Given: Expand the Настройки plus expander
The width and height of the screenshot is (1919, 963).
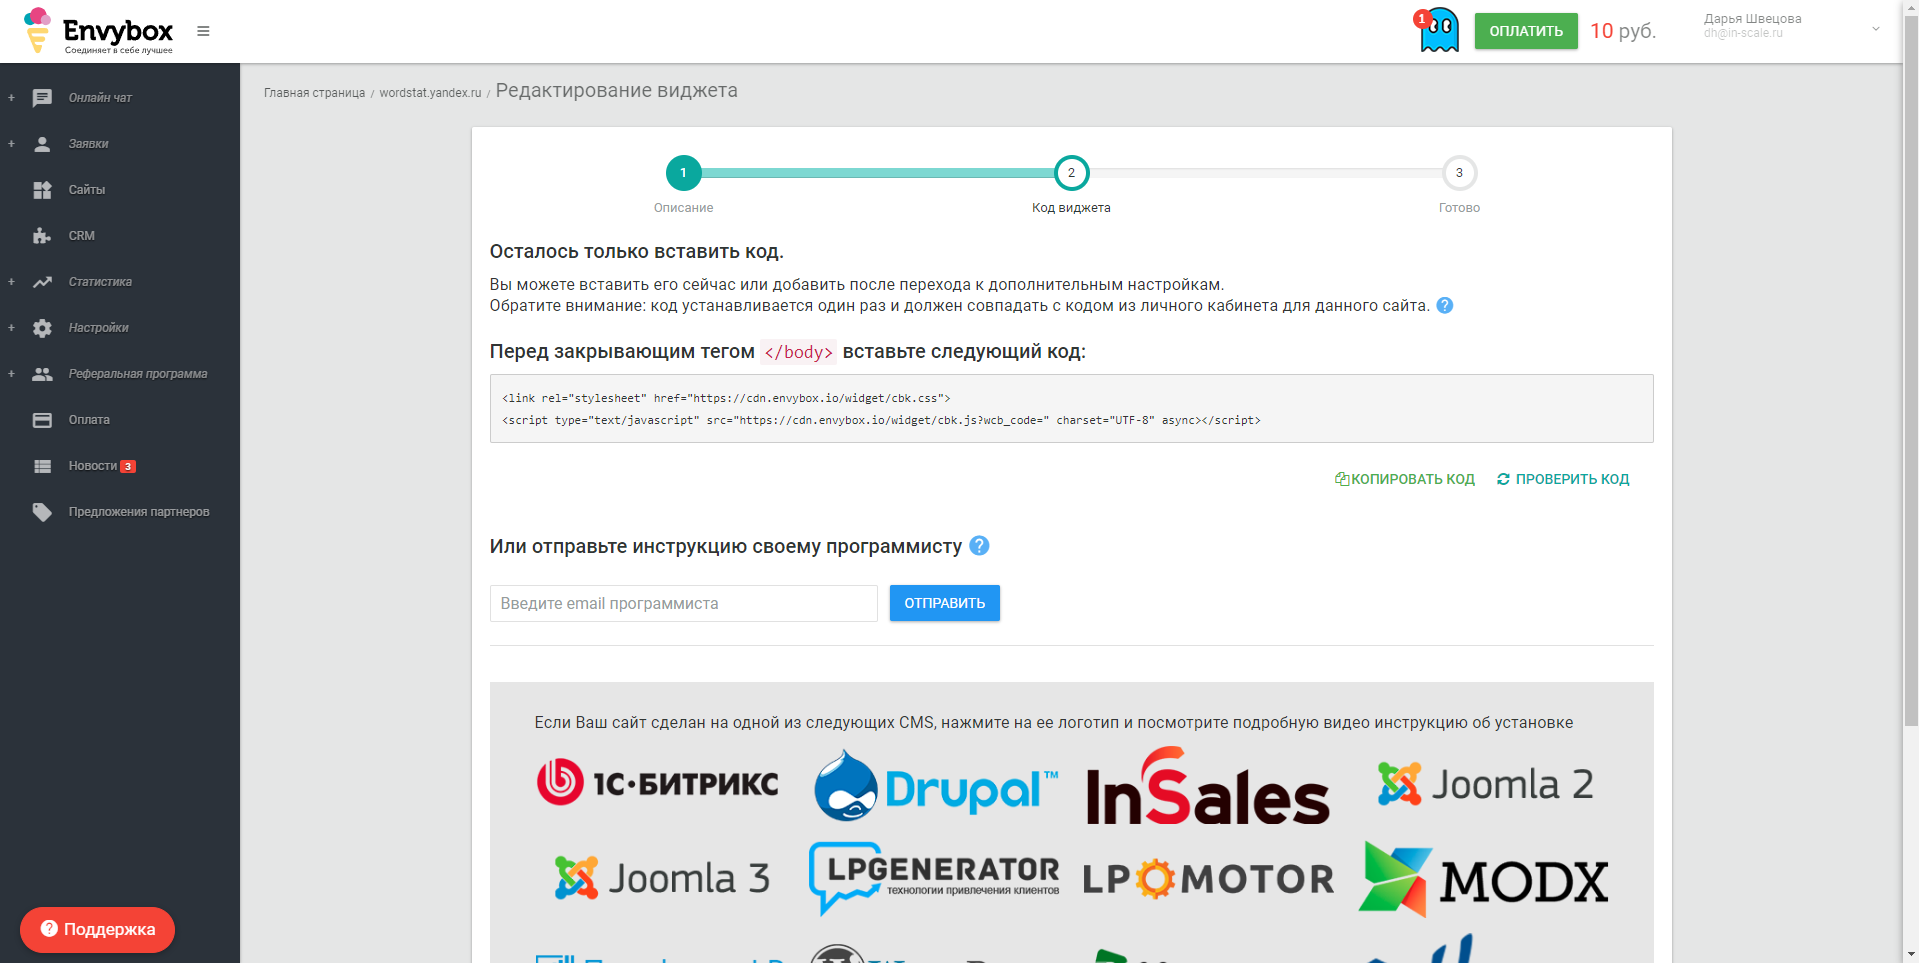Looking at the screenshot, I should click(11, 328).
